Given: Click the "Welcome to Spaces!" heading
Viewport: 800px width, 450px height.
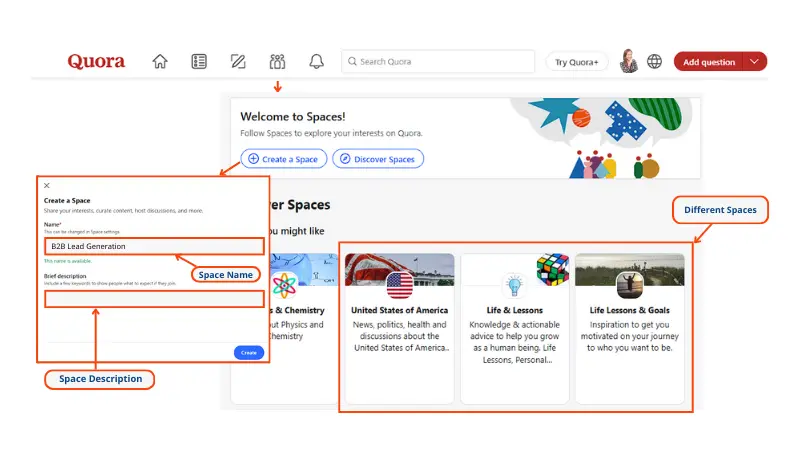Looking at the screenshot, I should tap(293, 116).
